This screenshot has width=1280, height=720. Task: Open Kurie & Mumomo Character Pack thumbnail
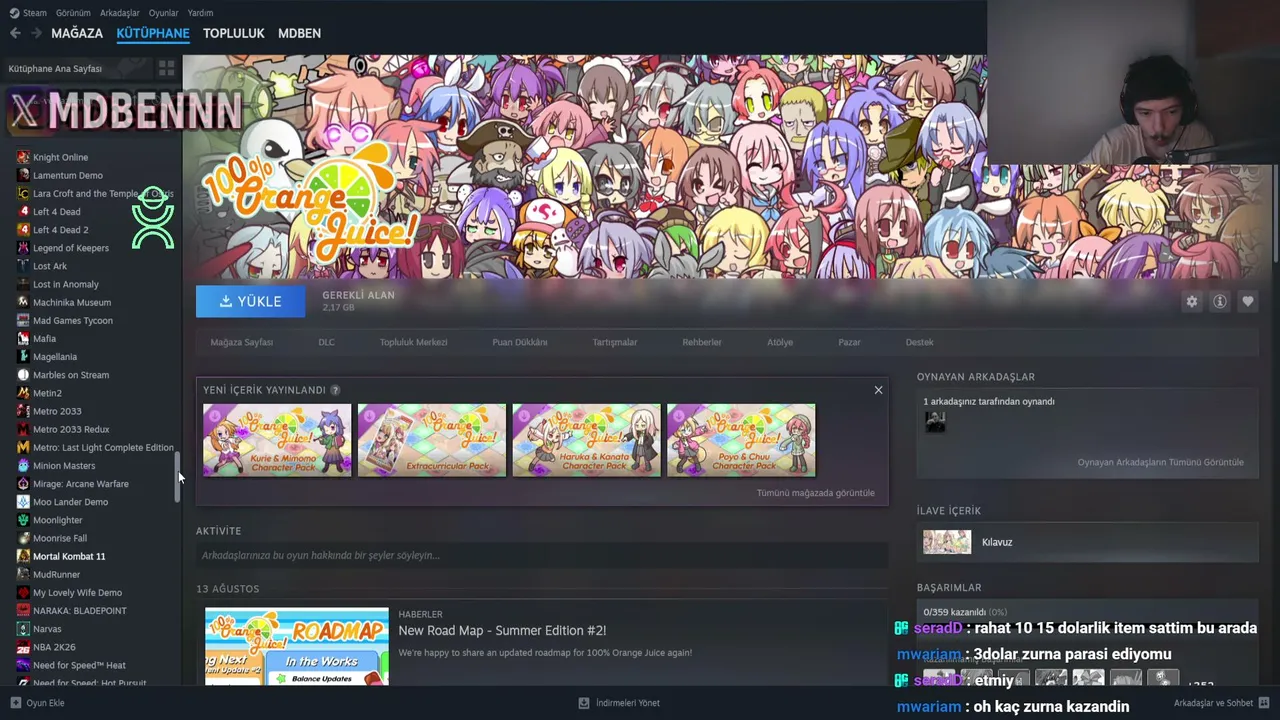[277, 440]
